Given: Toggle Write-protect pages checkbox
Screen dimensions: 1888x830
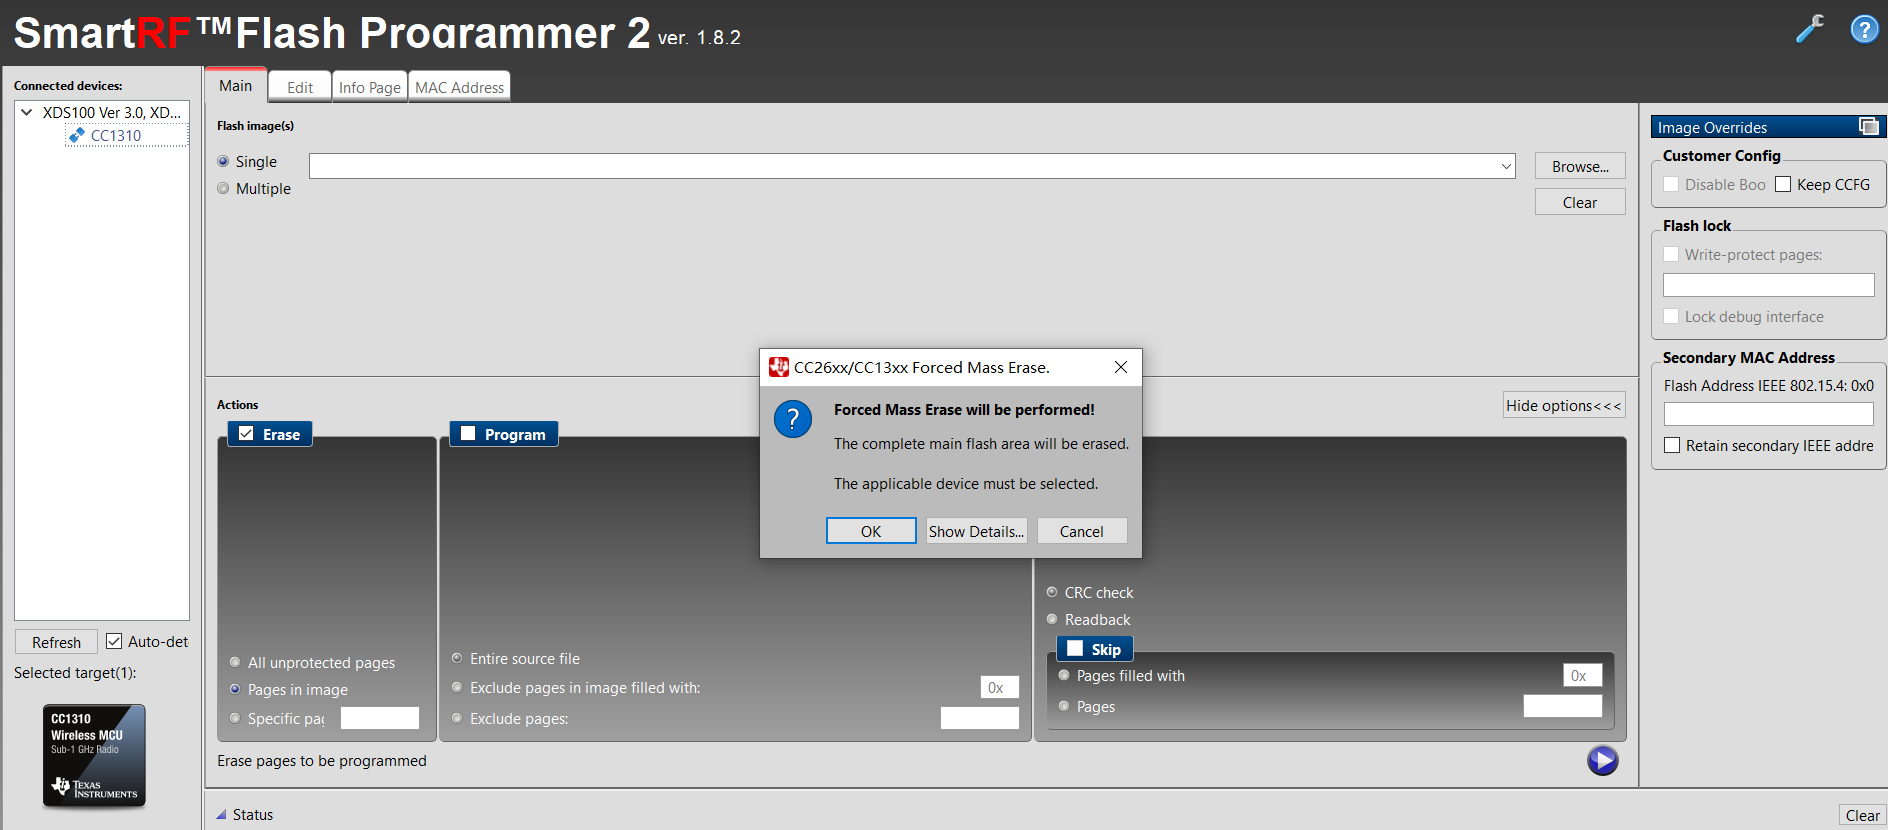Looking at the screenshot, I should (1671, 254).
